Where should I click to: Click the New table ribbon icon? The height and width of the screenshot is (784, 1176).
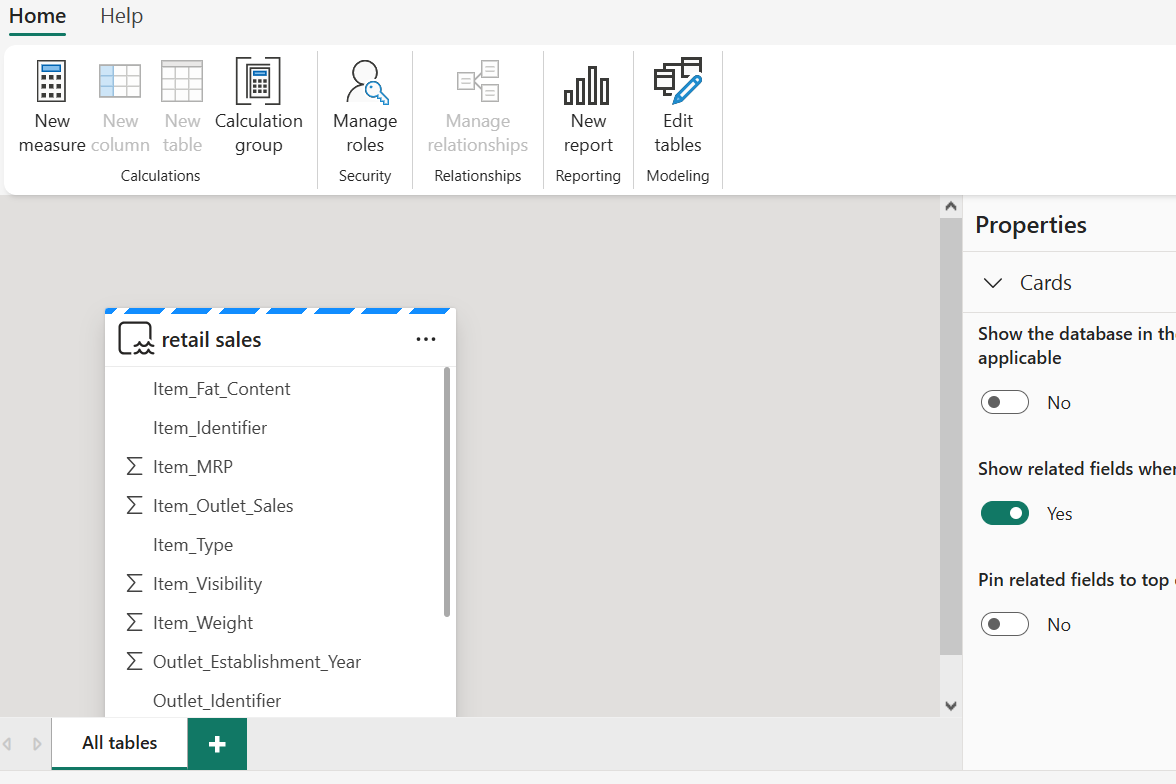182,81
